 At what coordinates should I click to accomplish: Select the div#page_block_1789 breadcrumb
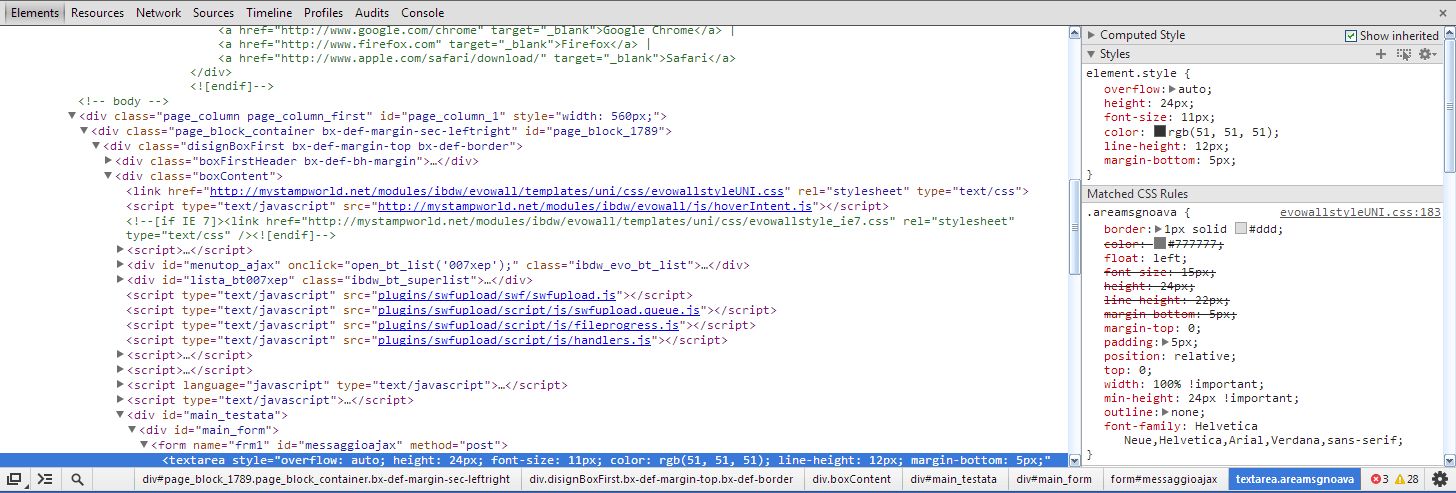click(326, 480)
